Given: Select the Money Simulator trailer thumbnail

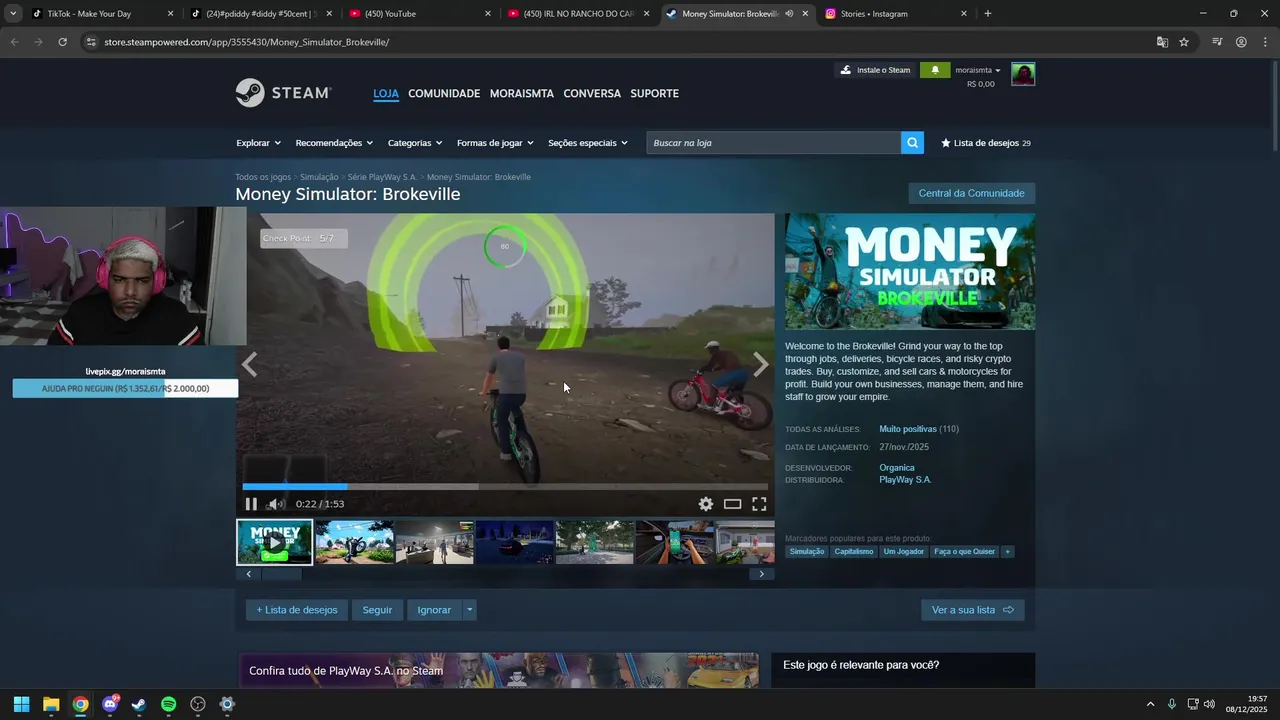Looking at the screenshot, I should pyautogui.click(x=275, y=542).
